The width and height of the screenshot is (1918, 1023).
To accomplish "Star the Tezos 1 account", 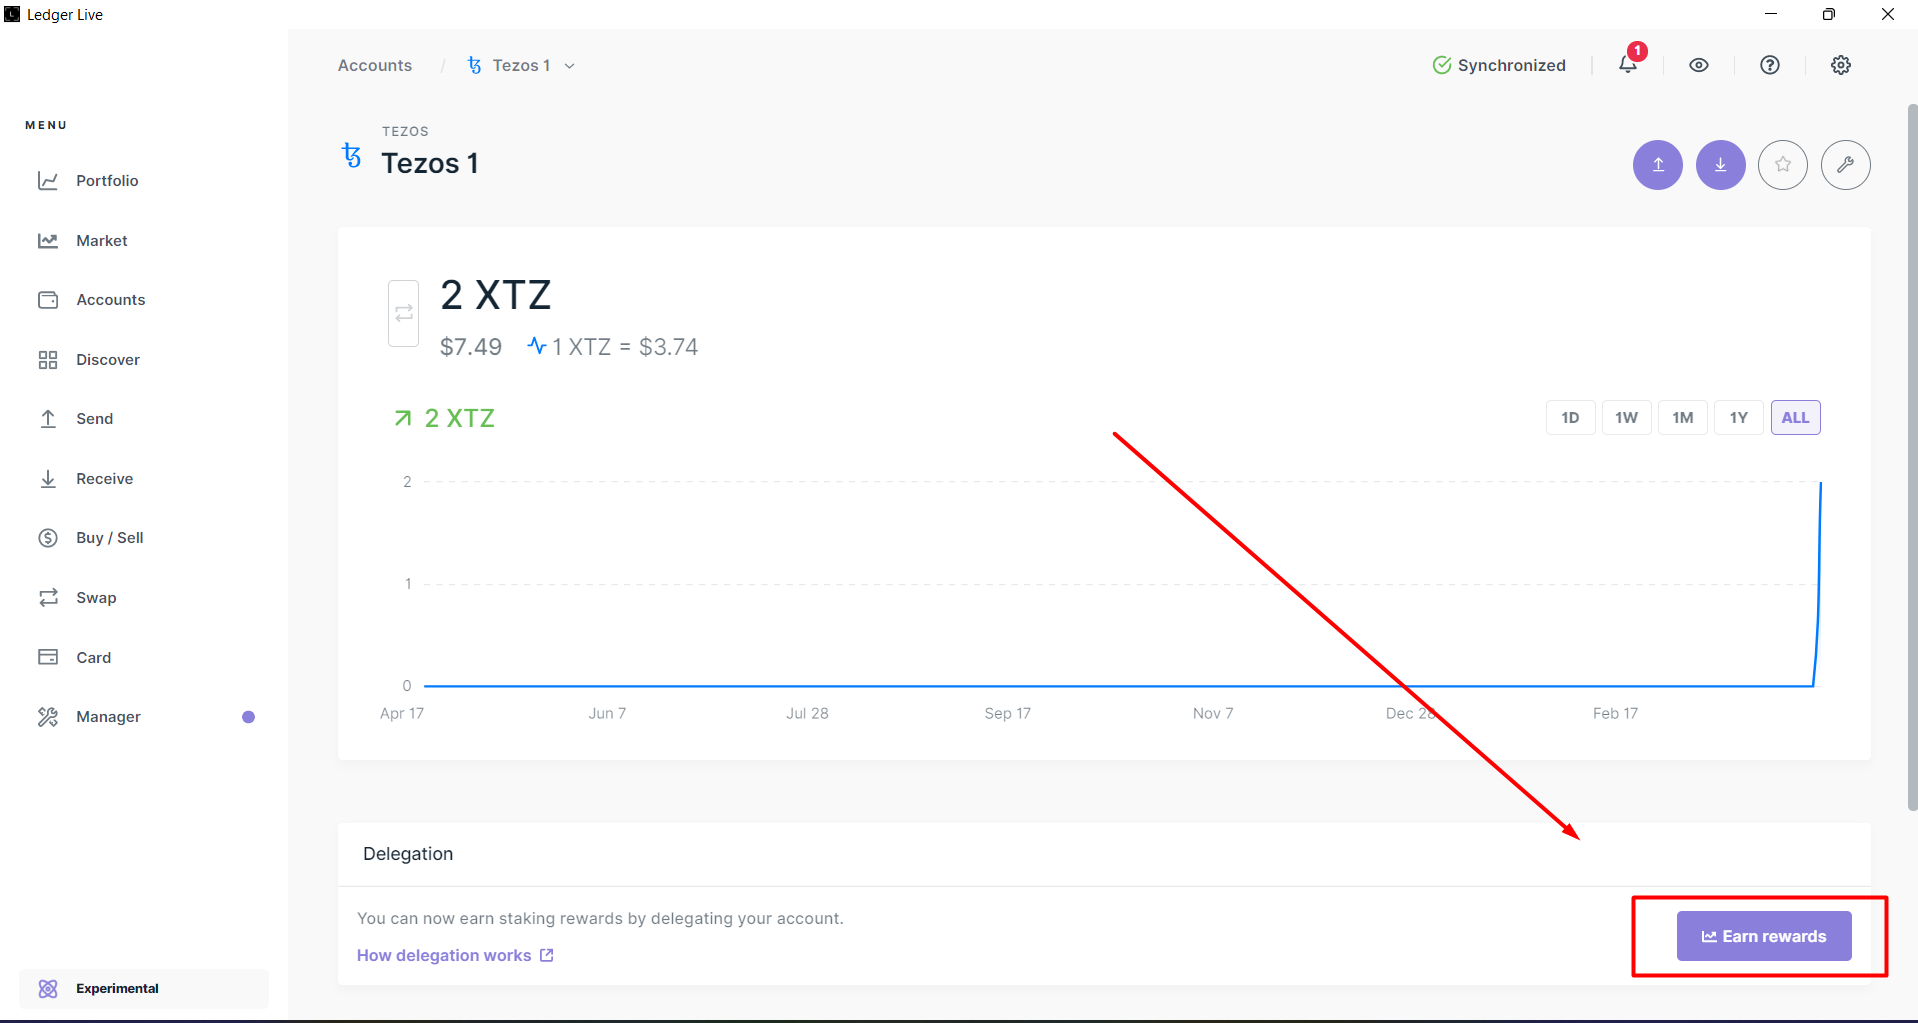I will point(1783,165).
